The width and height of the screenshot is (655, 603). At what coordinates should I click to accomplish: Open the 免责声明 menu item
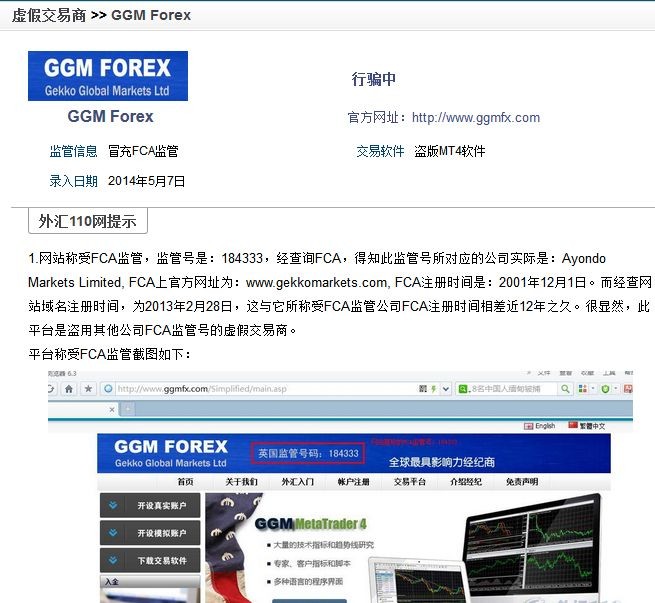522,481
